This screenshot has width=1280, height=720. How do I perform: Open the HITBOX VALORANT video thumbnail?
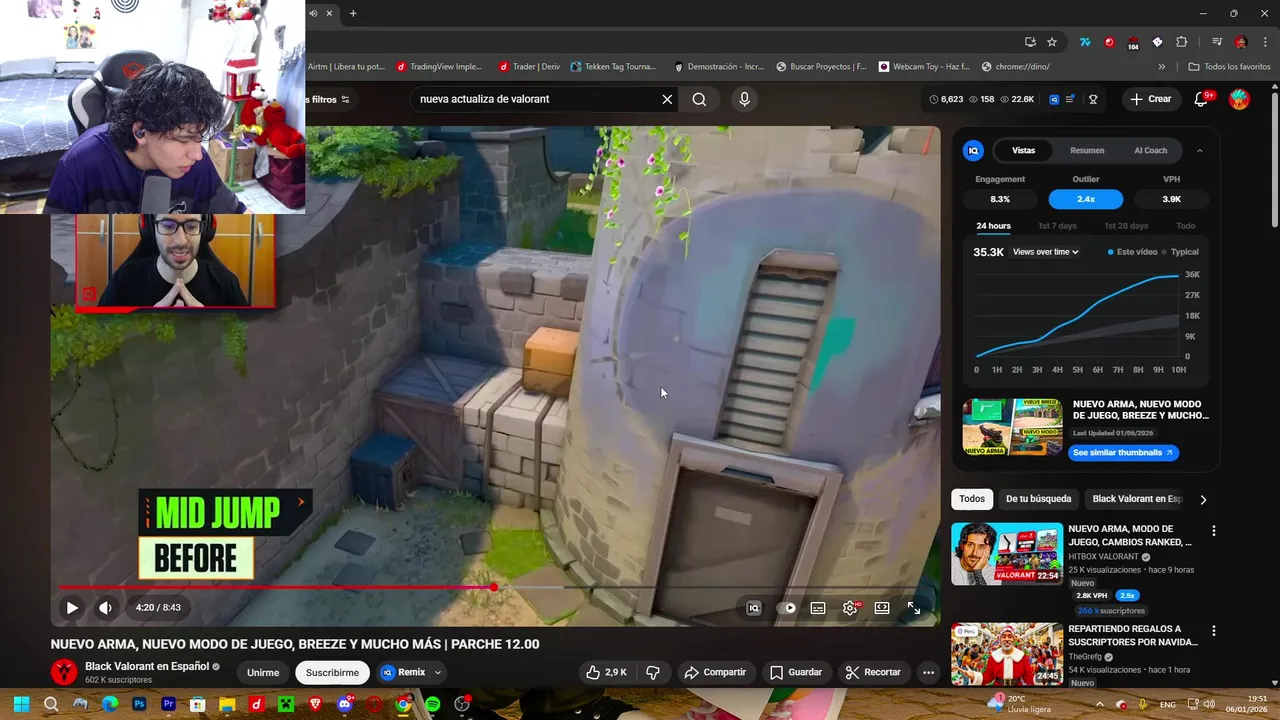[x=1007, y=554]
